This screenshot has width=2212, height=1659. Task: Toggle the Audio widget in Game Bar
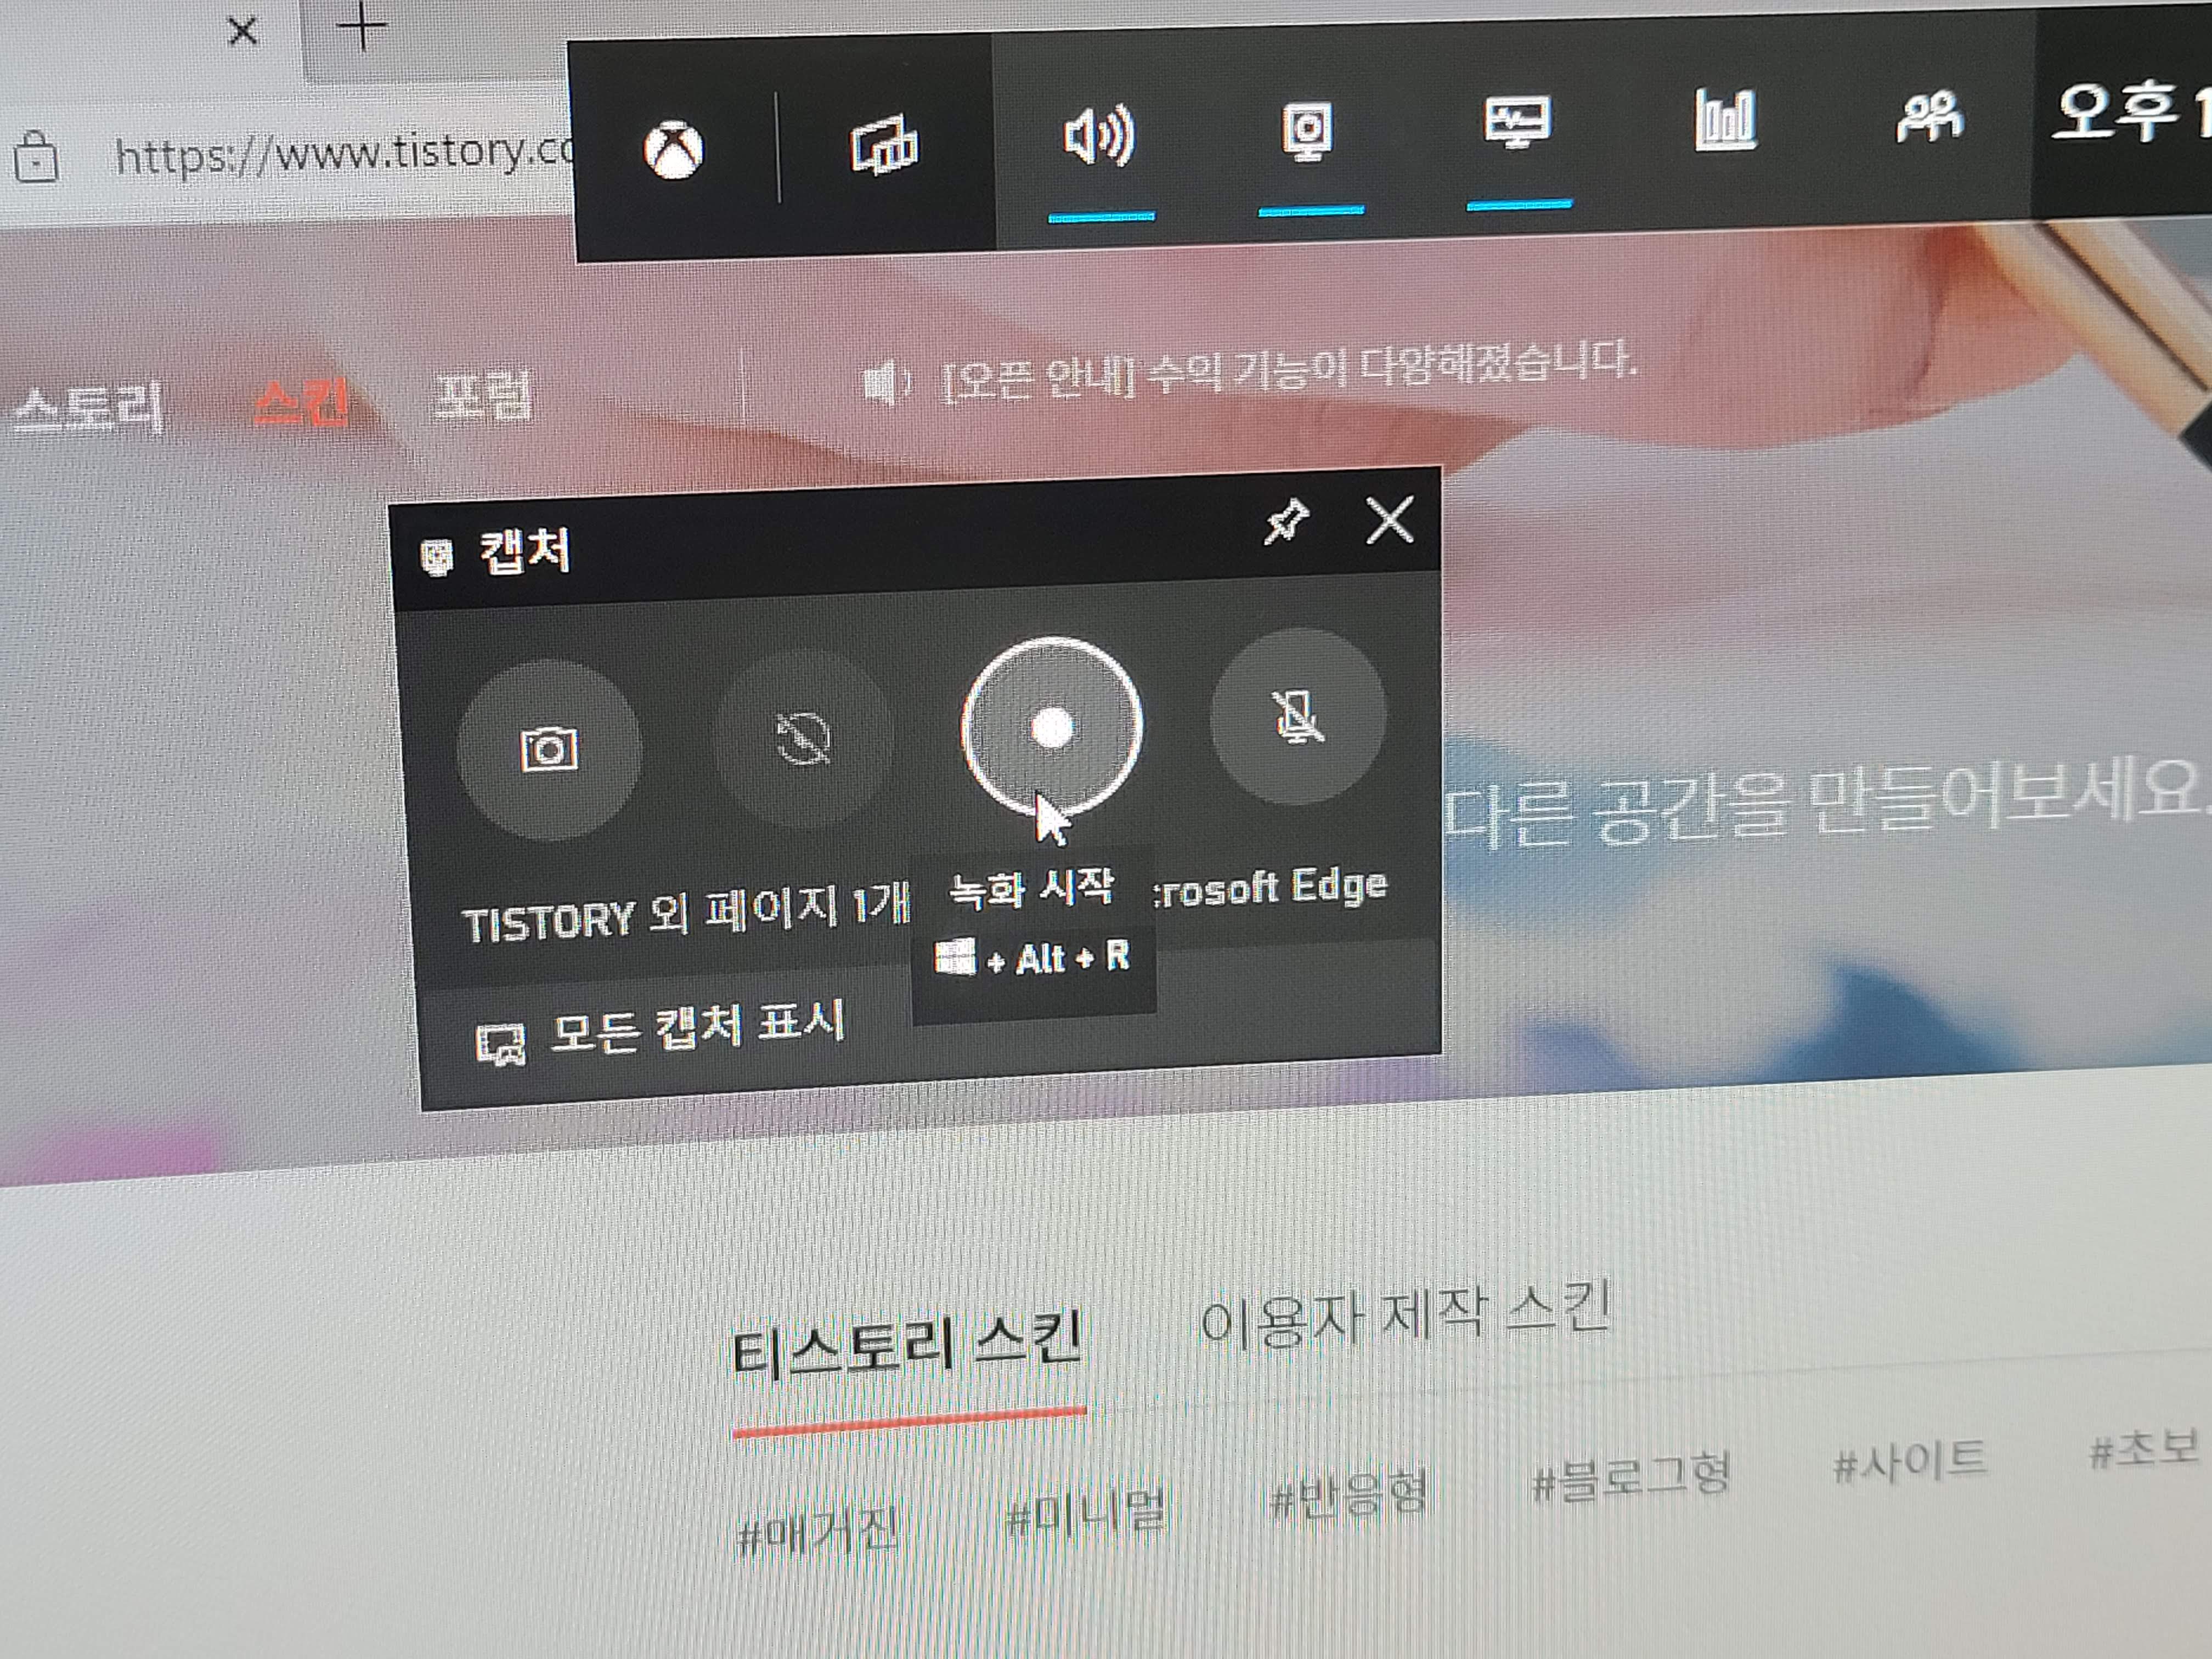tap(1099, 135)
